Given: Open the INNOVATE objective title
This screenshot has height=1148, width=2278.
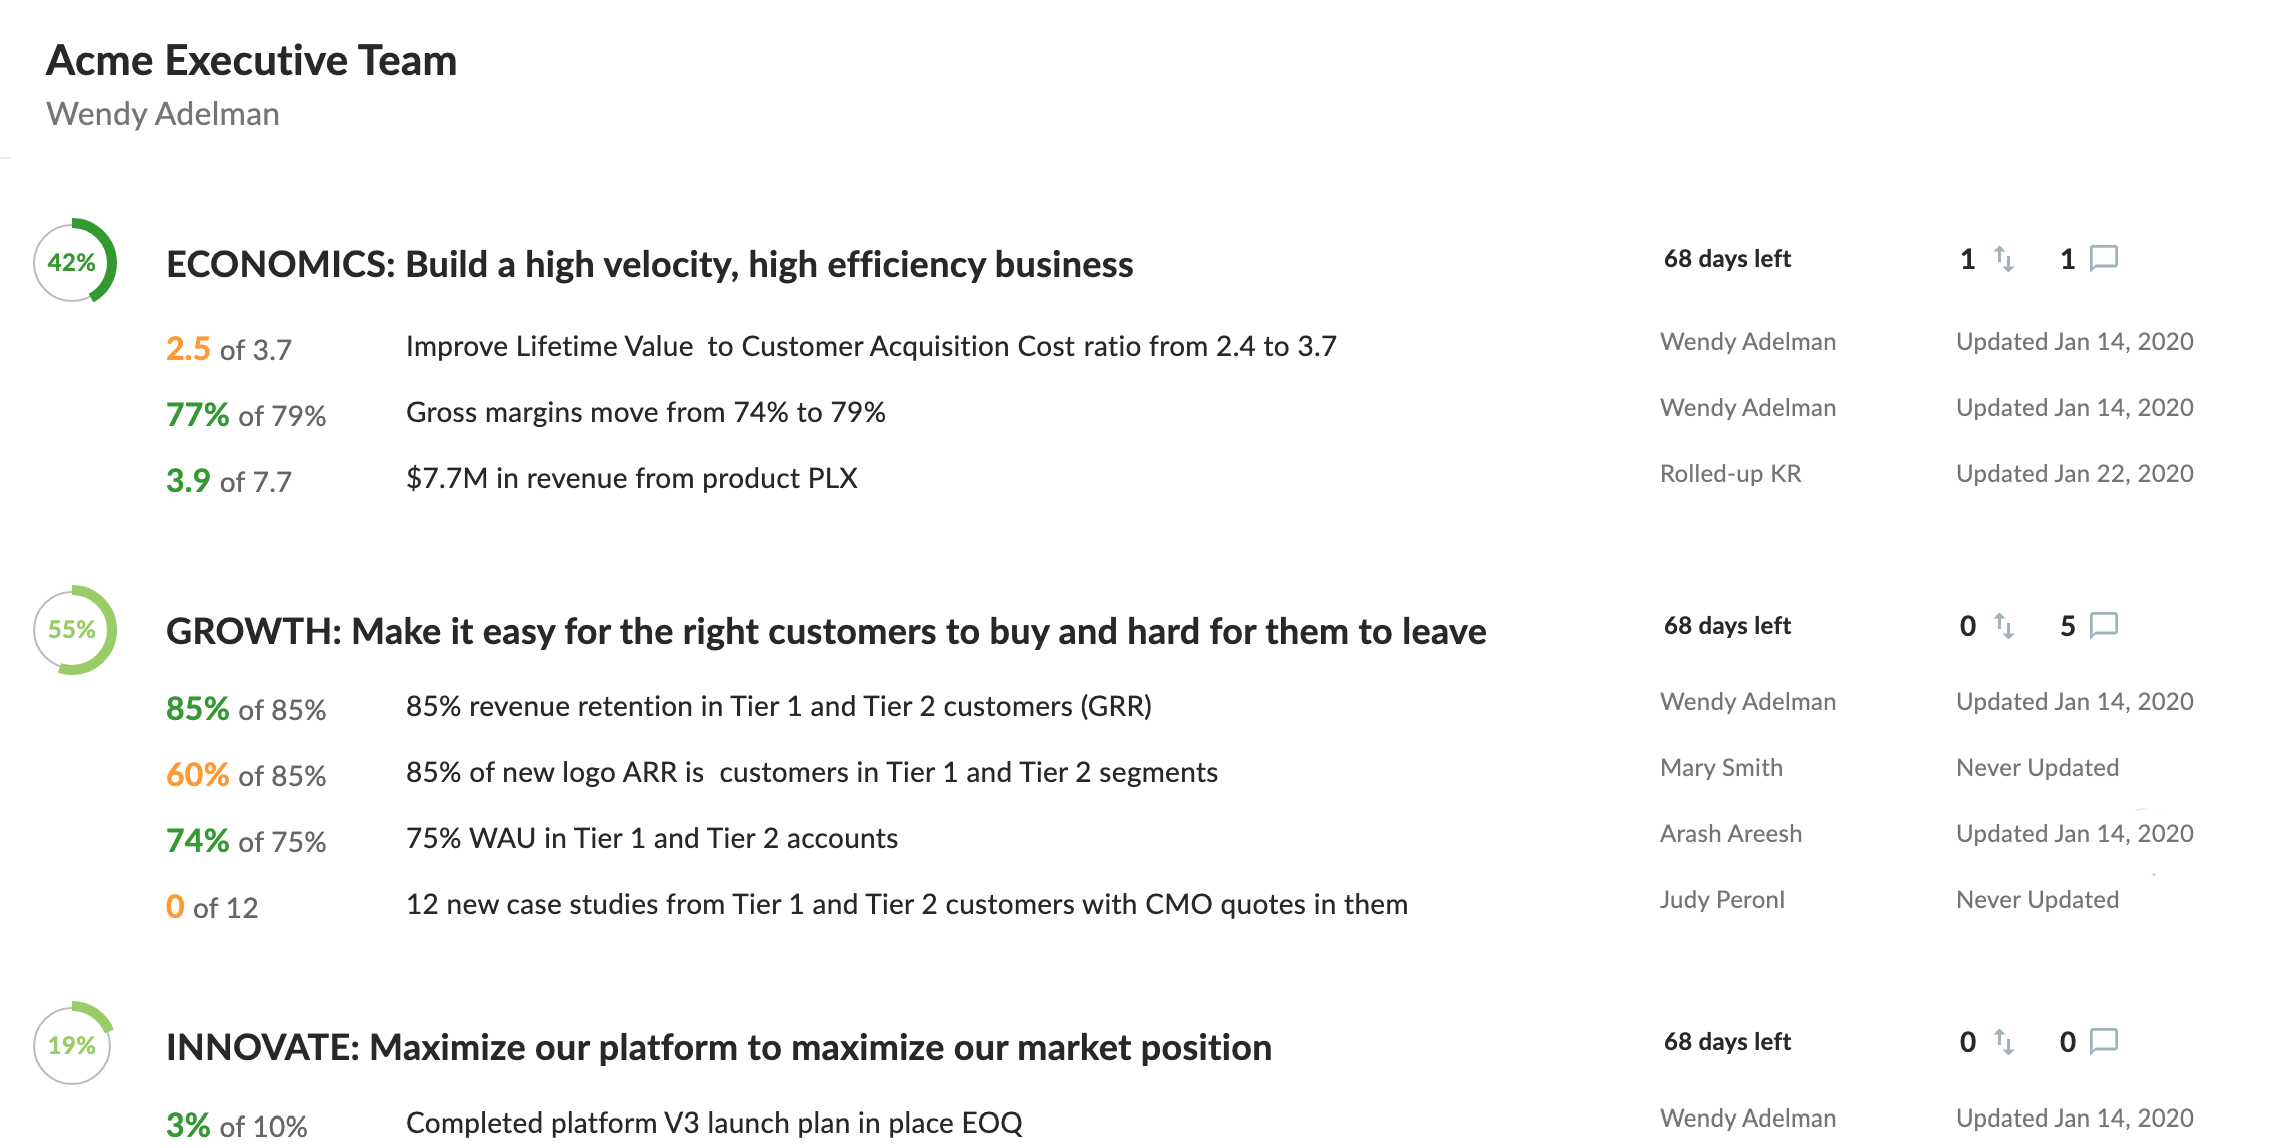Looking at the screenshot, I should tap(719, 1048).
